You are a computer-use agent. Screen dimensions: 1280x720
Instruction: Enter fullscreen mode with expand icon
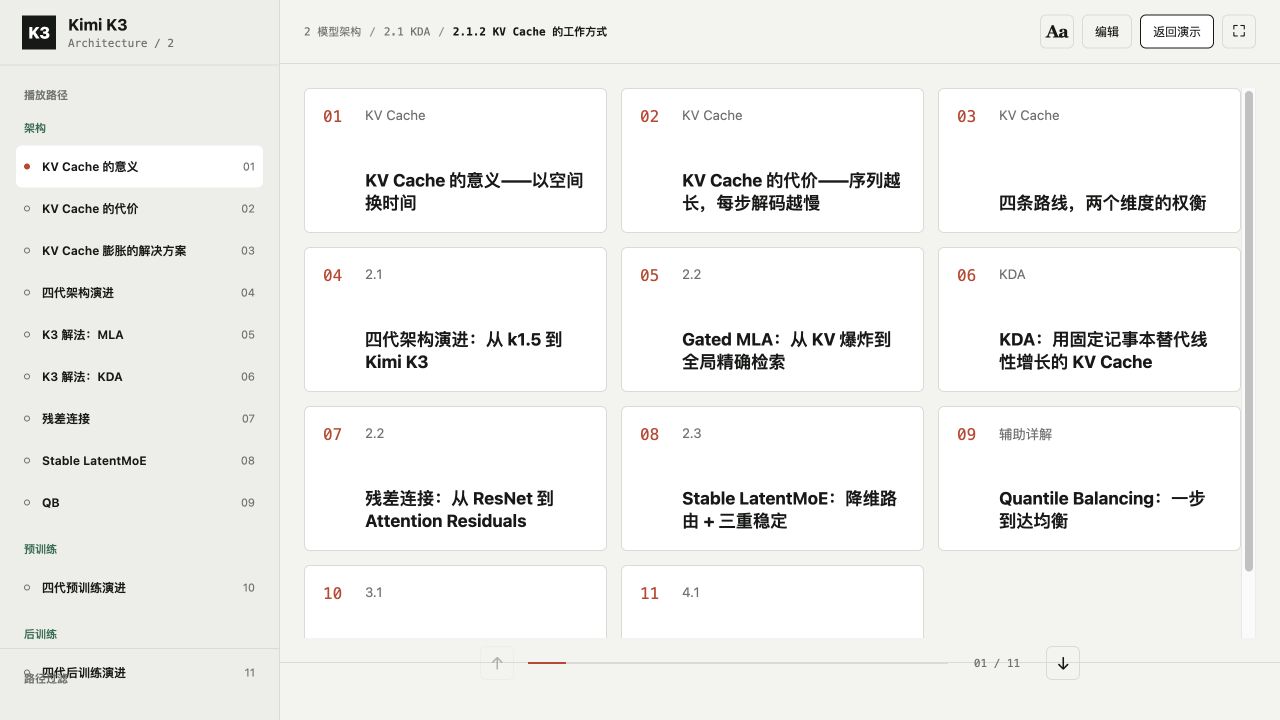(x=1238, y=32)
